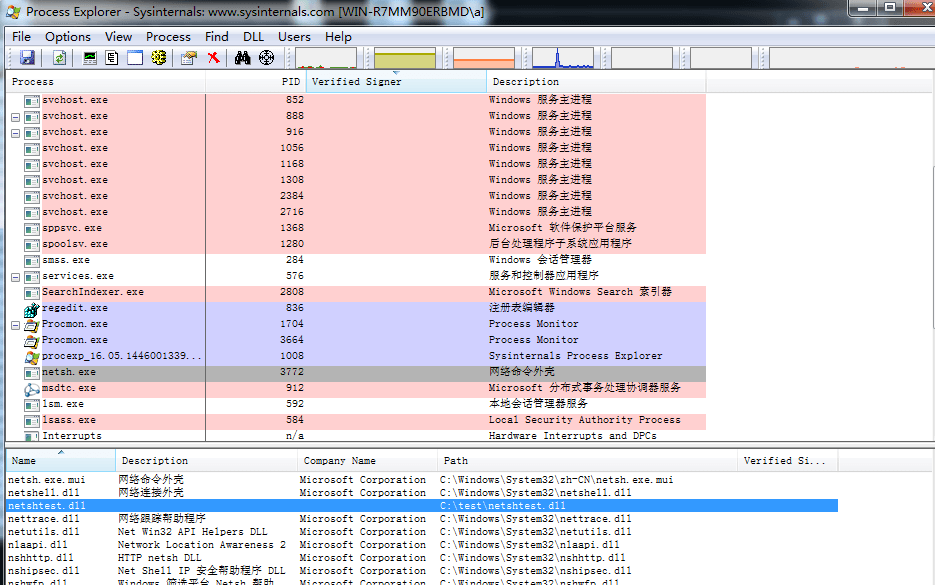Collapse the Procmon.exe PID 1704 node
The image size is (935, 585).
tap(16, 326)
